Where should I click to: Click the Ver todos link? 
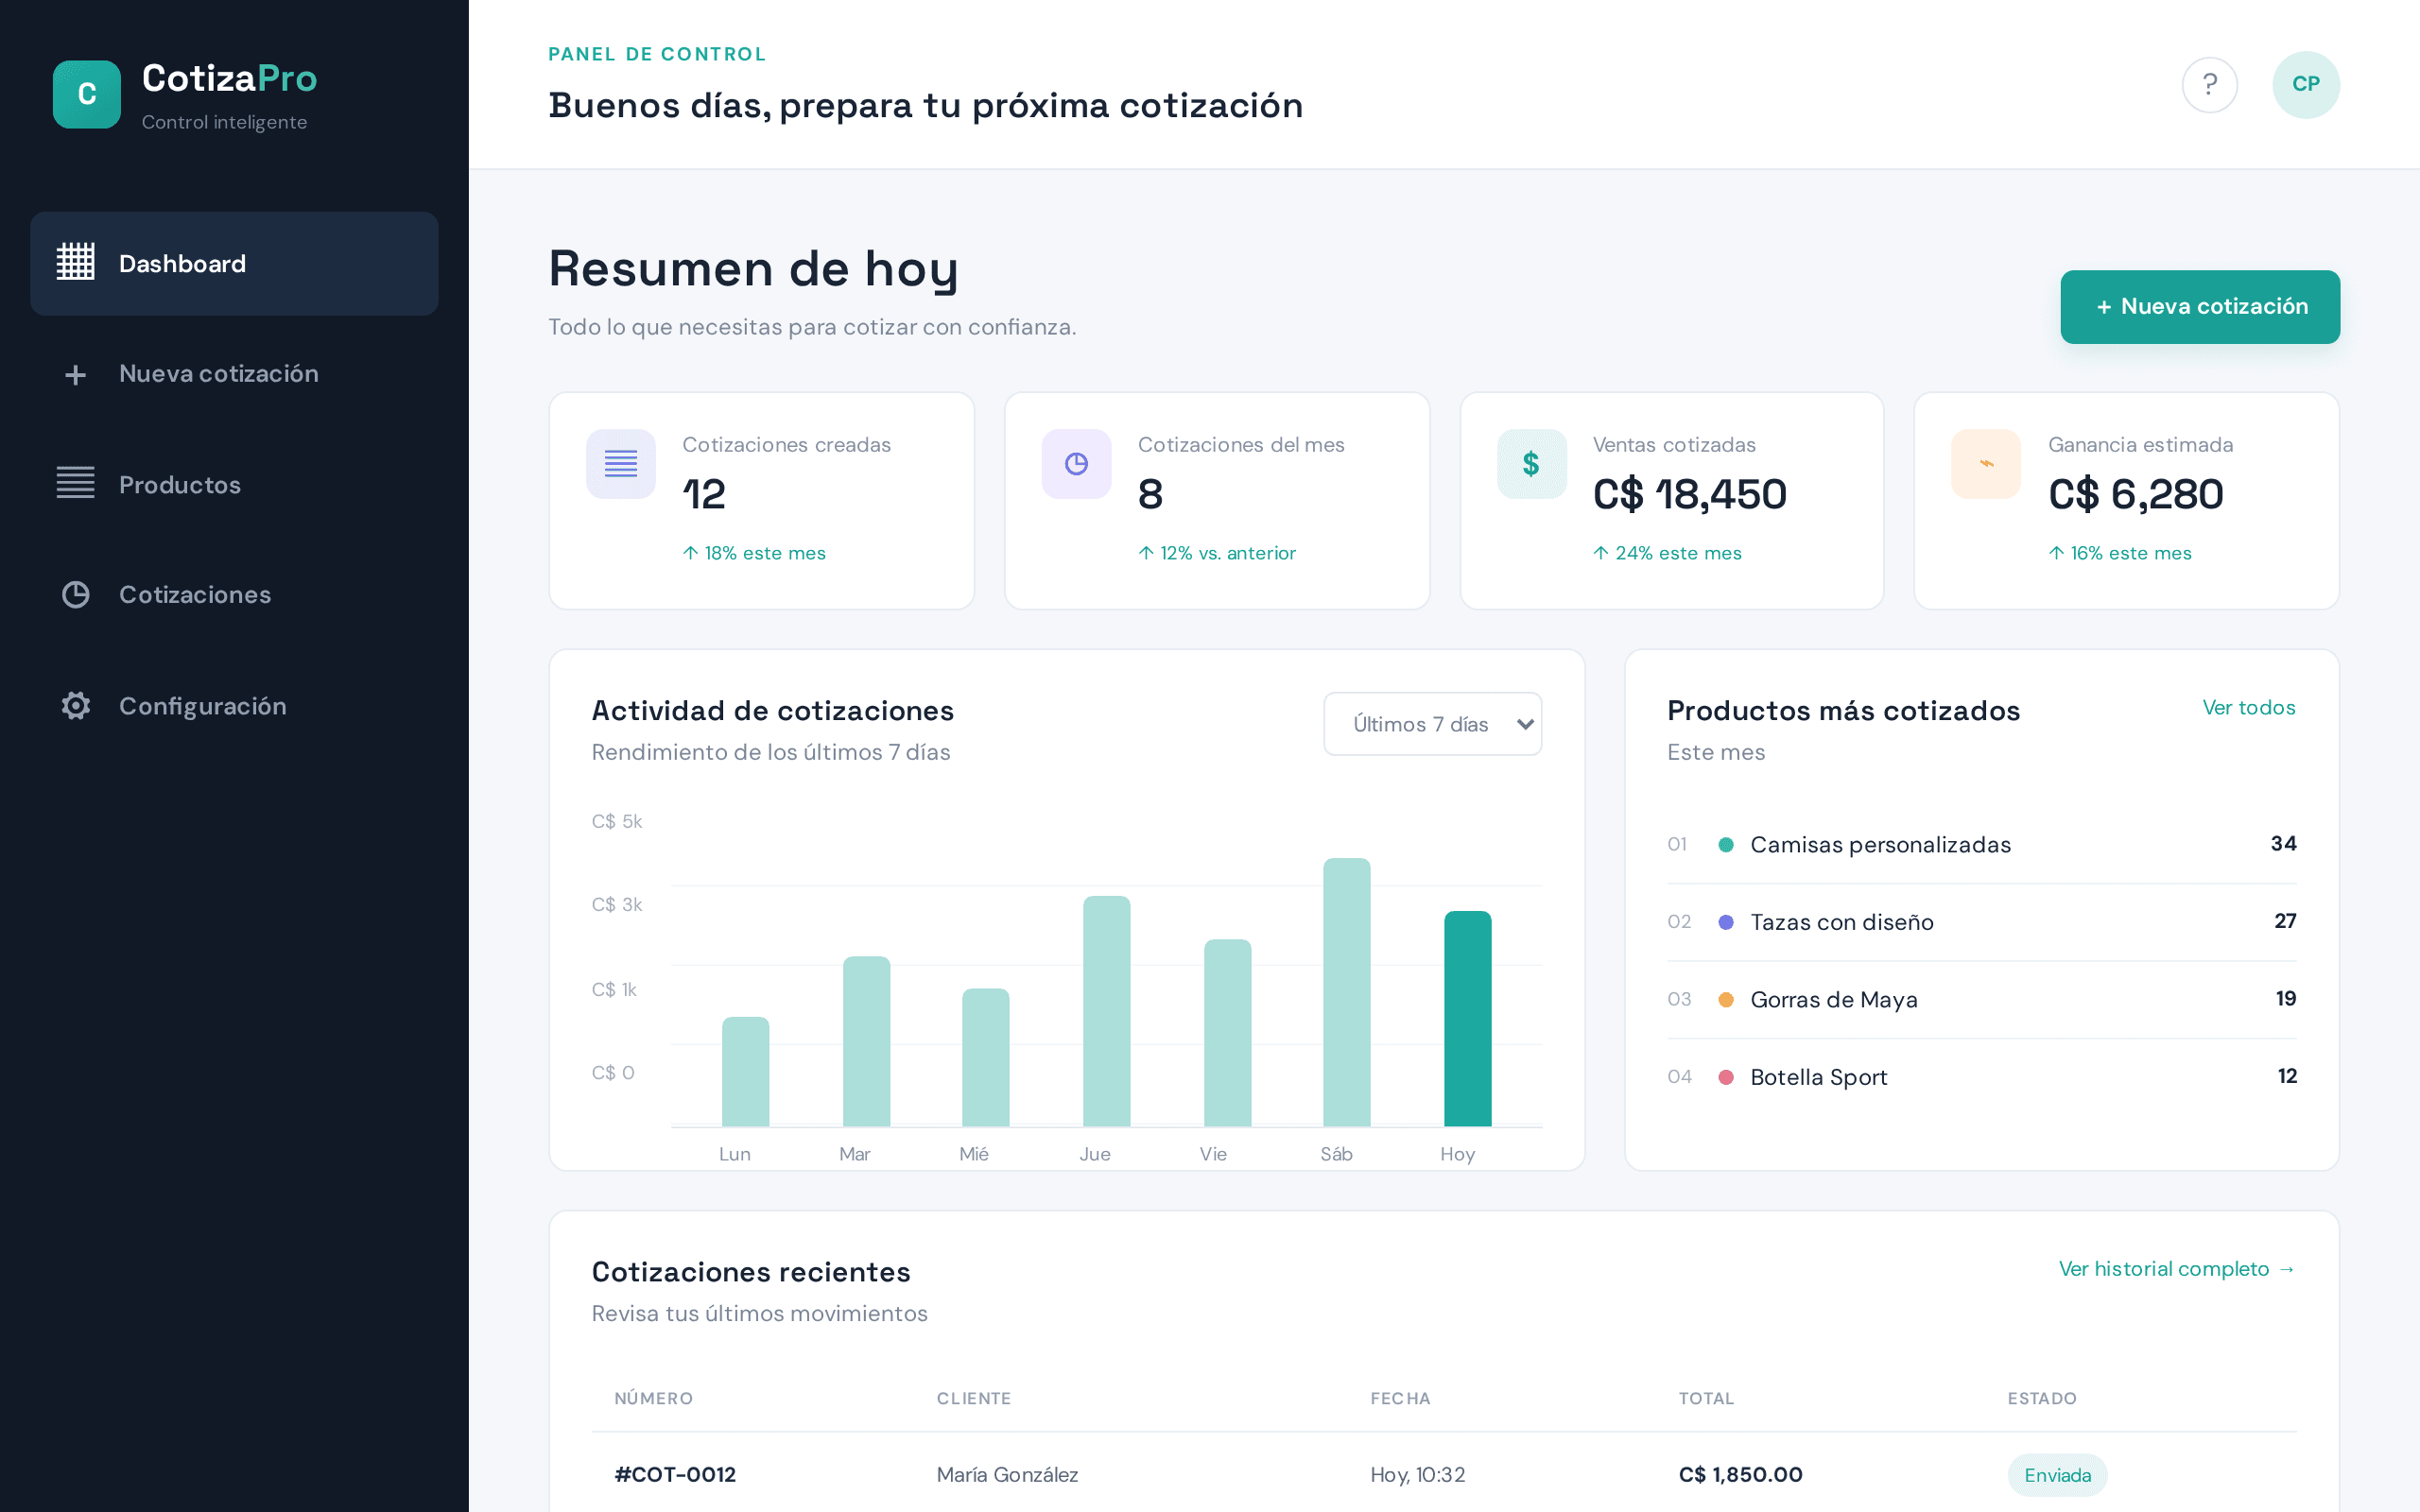2248,708
